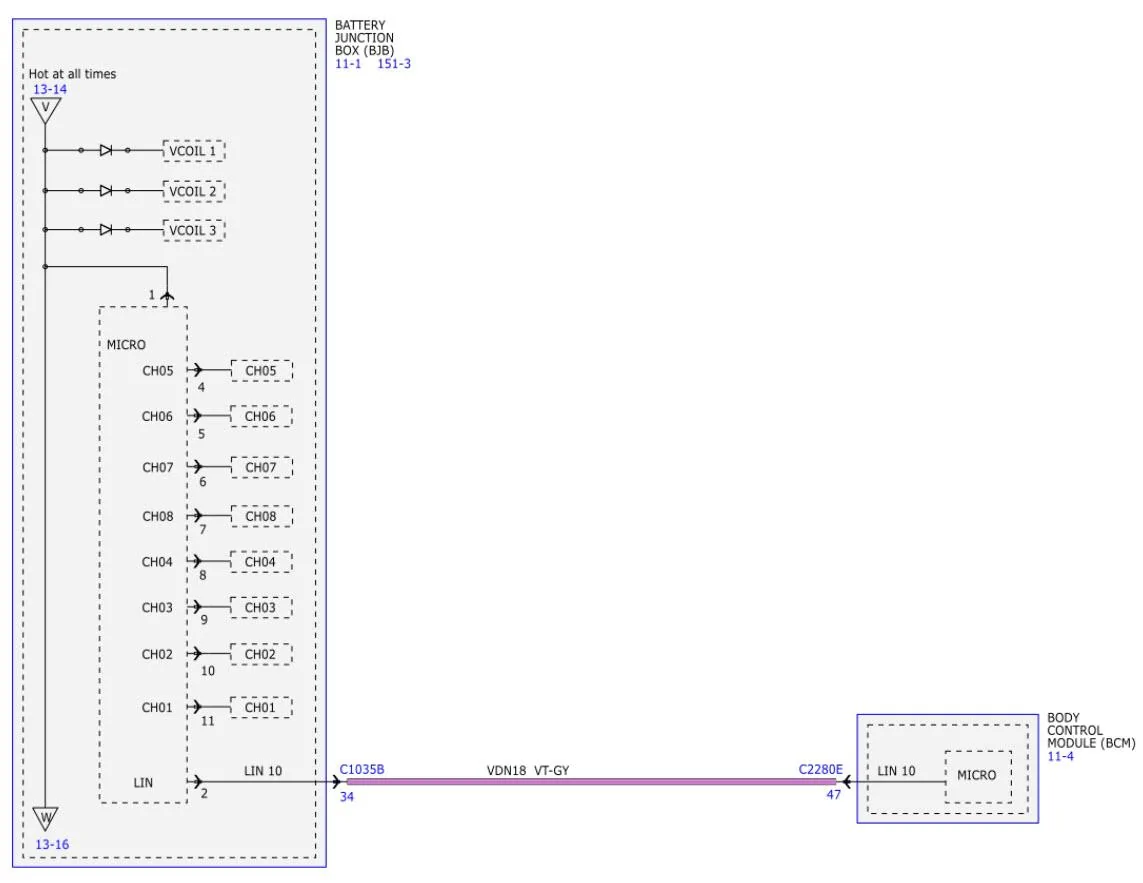The width and height of the screenshot is (1143, 883).
Task: Click the CH05 label inside MICRO block
Action: coord(157,370)
